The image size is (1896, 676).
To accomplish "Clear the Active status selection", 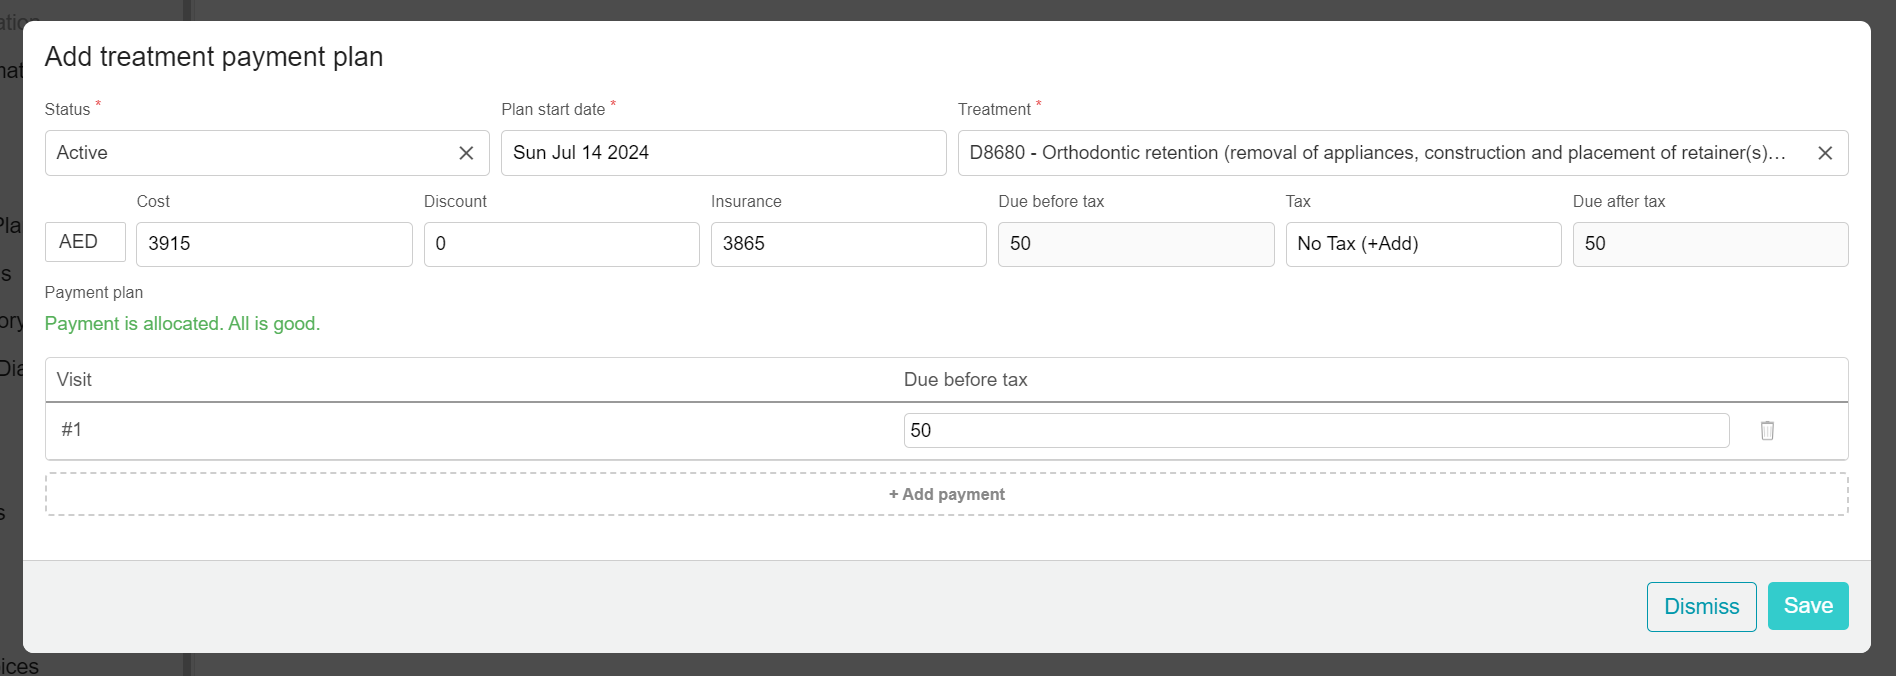I will tap(466, 153).
